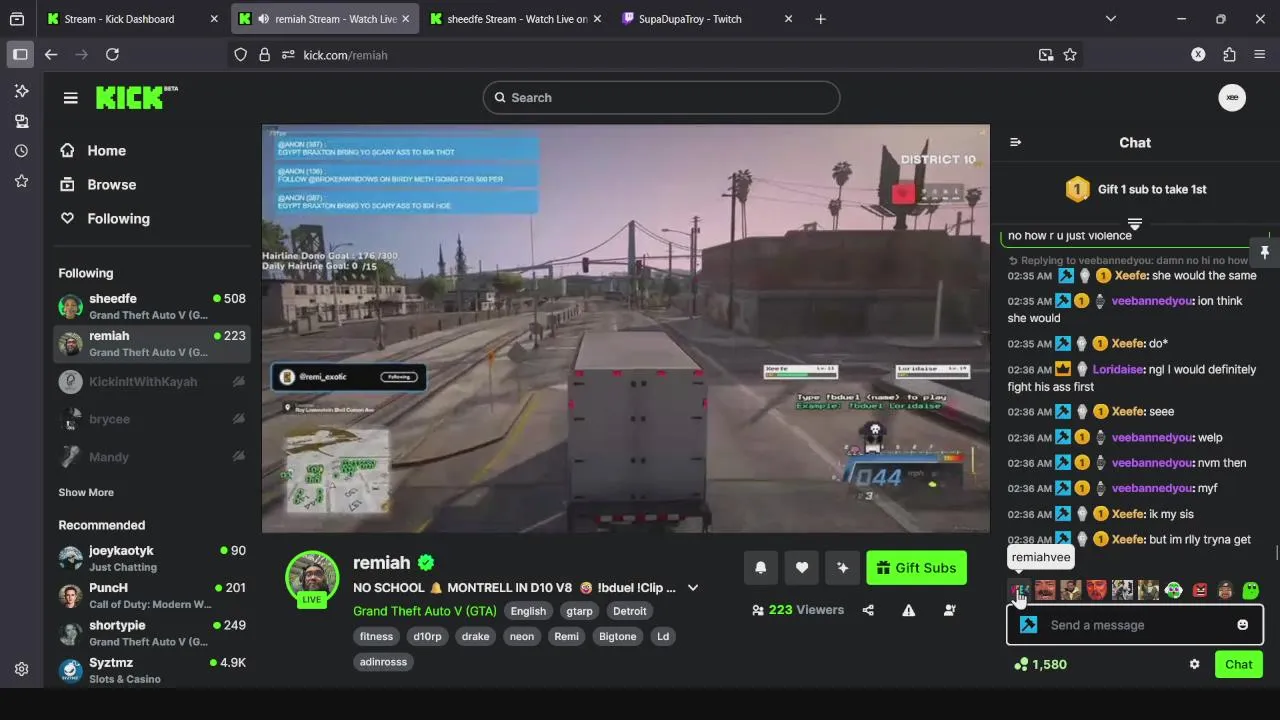Image resolution: width=1280 pixels, height=720 pixels.
Task: Open bookmarks sidebar star icon
Action: tap(21, 181)
